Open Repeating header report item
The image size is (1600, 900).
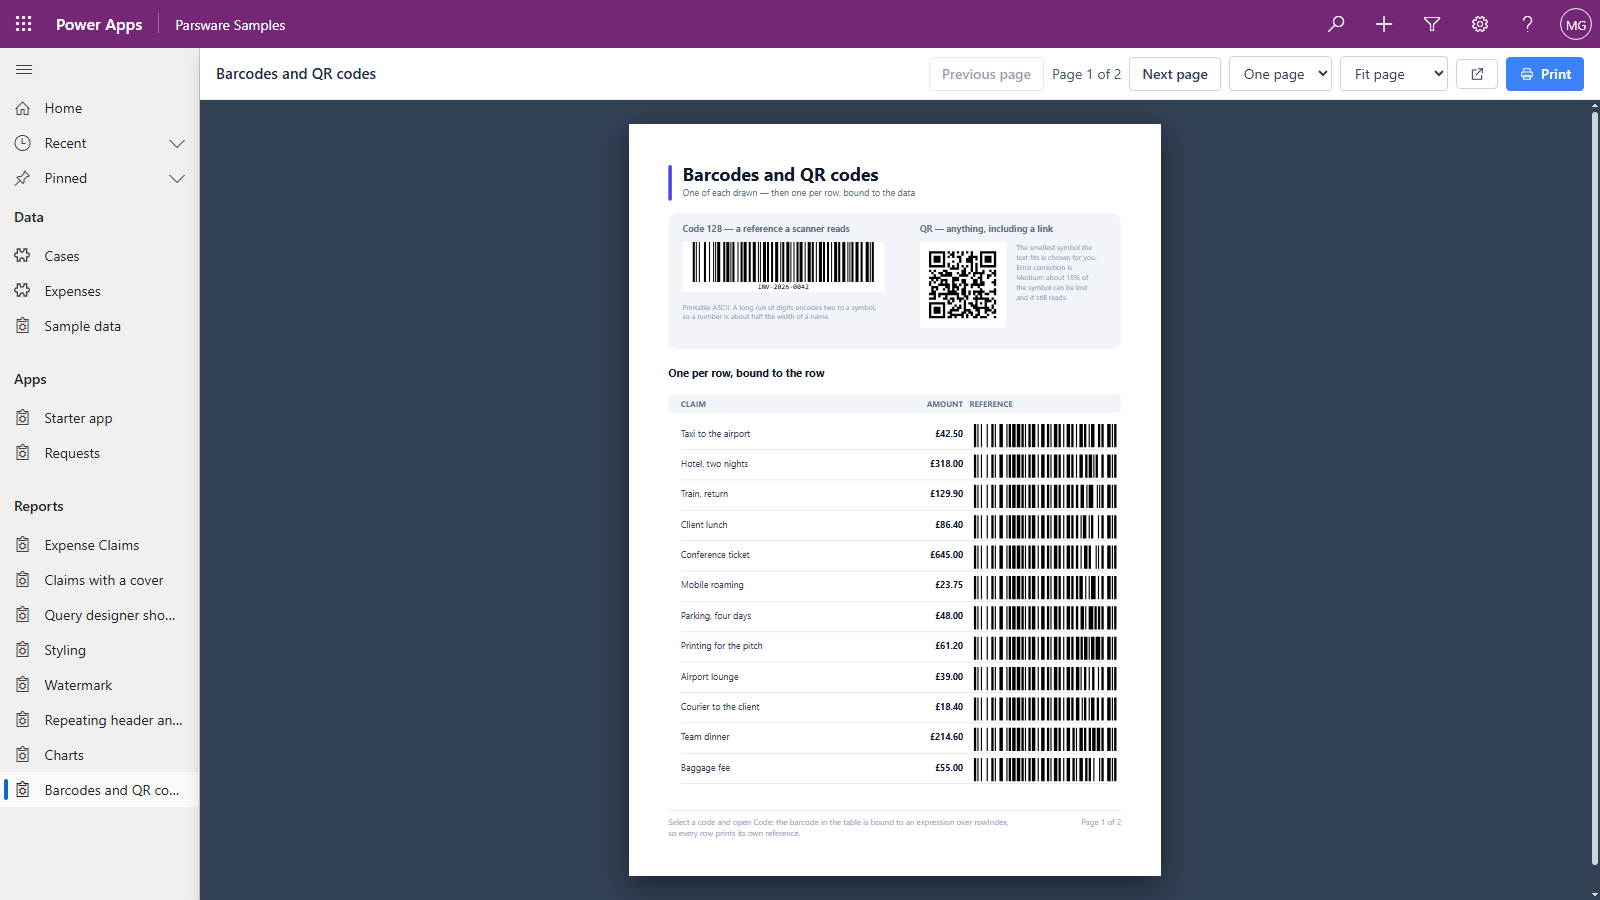click(x=100, y=720)
